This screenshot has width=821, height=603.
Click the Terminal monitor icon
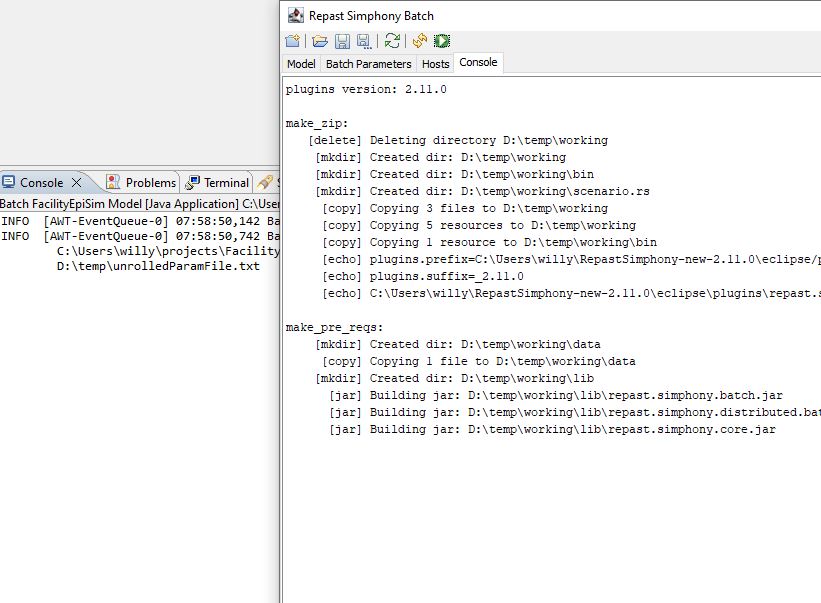point(192,183)
